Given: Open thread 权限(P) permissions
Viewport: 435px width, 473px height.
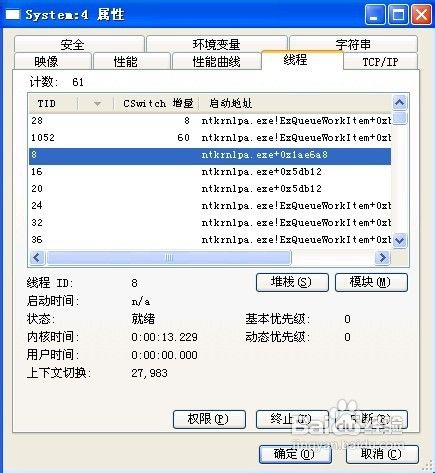Looking at the screenshot, I should [x=209, y=419].
